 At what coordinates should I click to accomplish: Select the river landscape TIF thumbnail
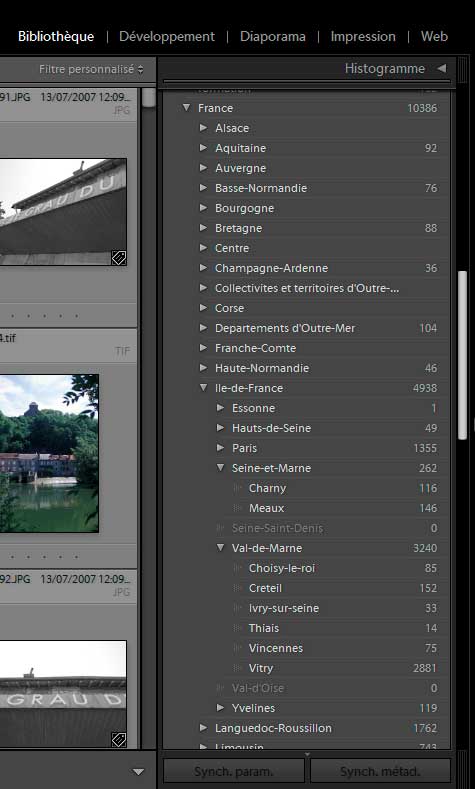pyautogui.click(x=49, y=453)
